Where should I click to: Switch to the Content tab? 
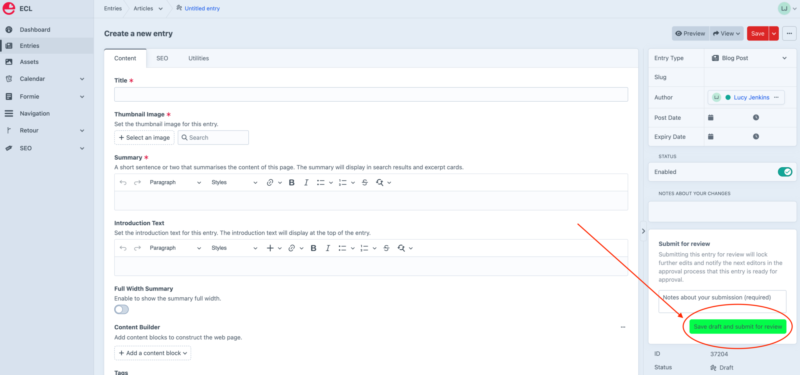(125, 58)
